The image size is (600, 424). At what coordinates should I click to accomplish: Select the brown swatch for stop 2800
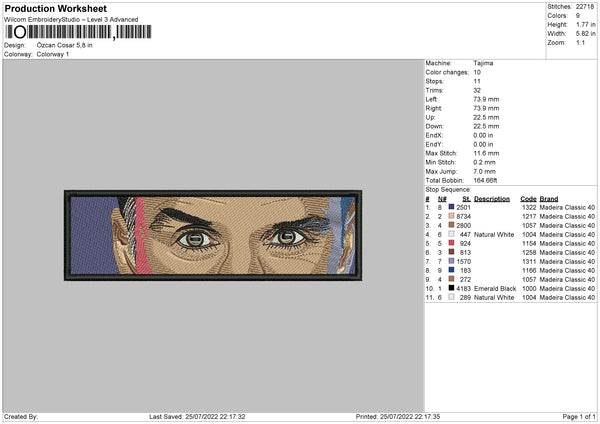click(452, 225)
